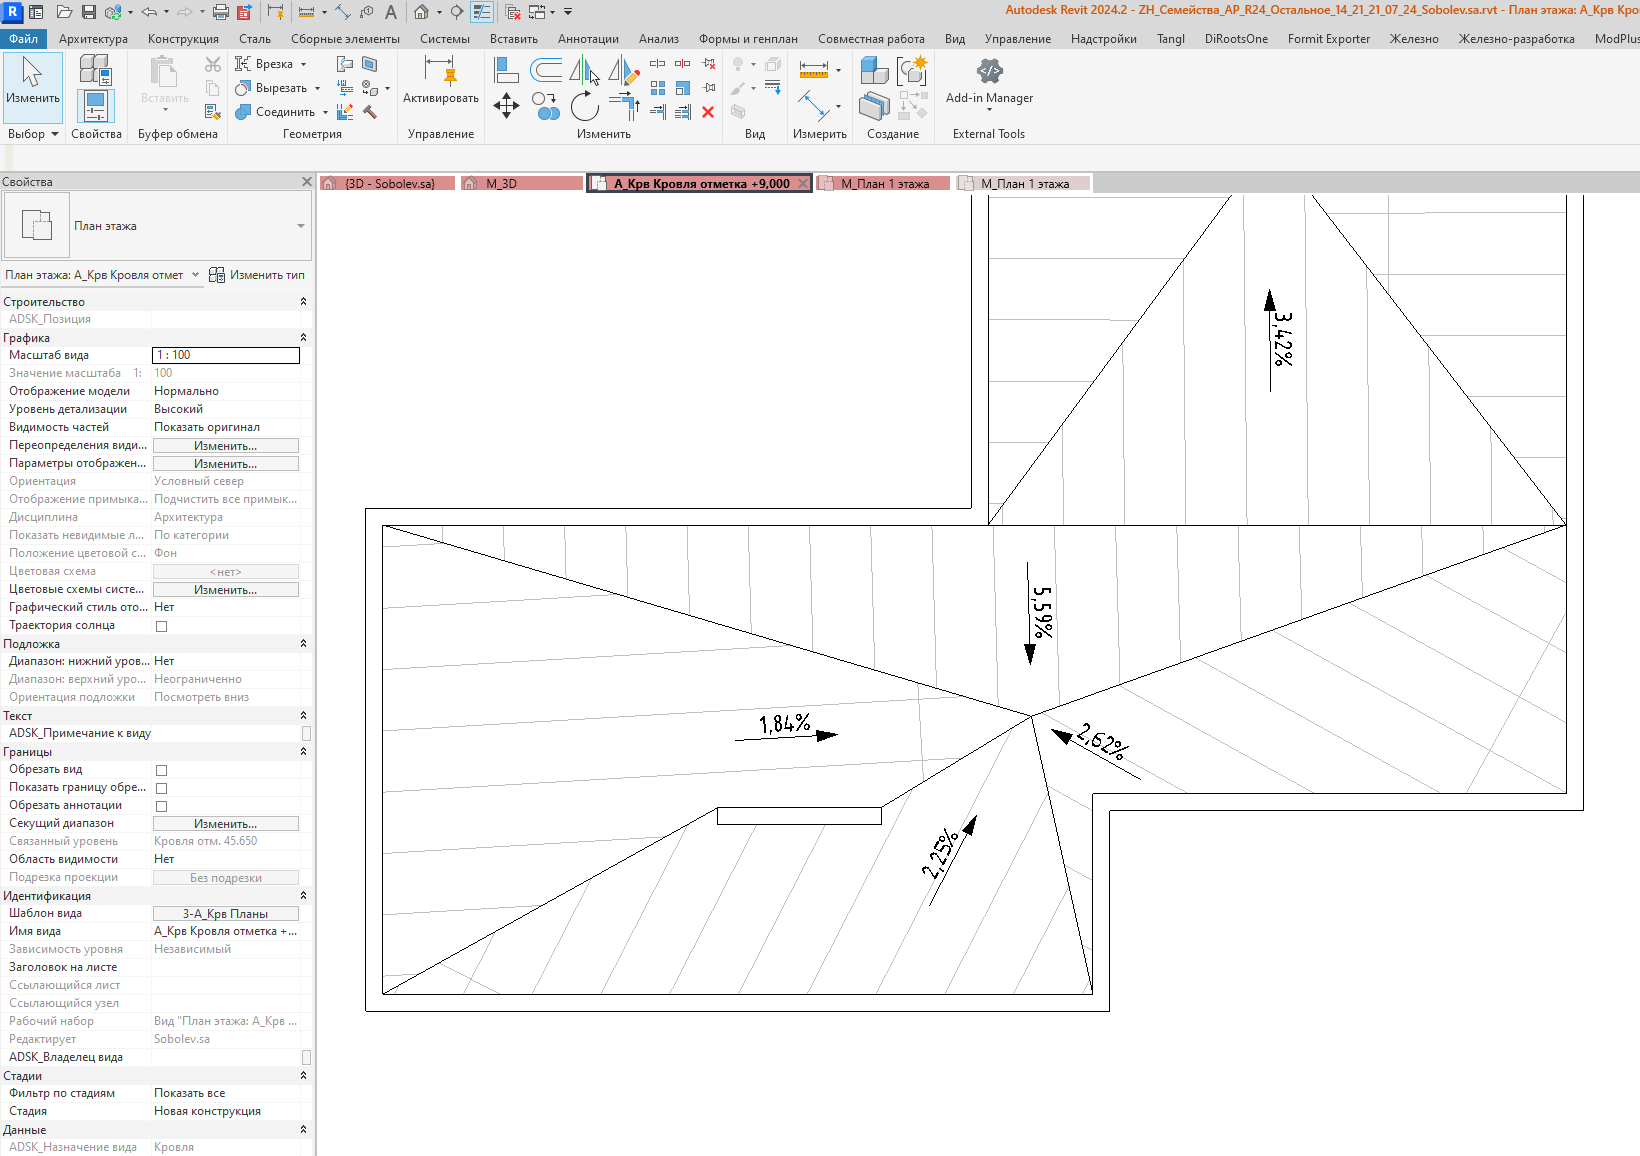
Task: Choose the Offset tool
Action: pos(546,69)
